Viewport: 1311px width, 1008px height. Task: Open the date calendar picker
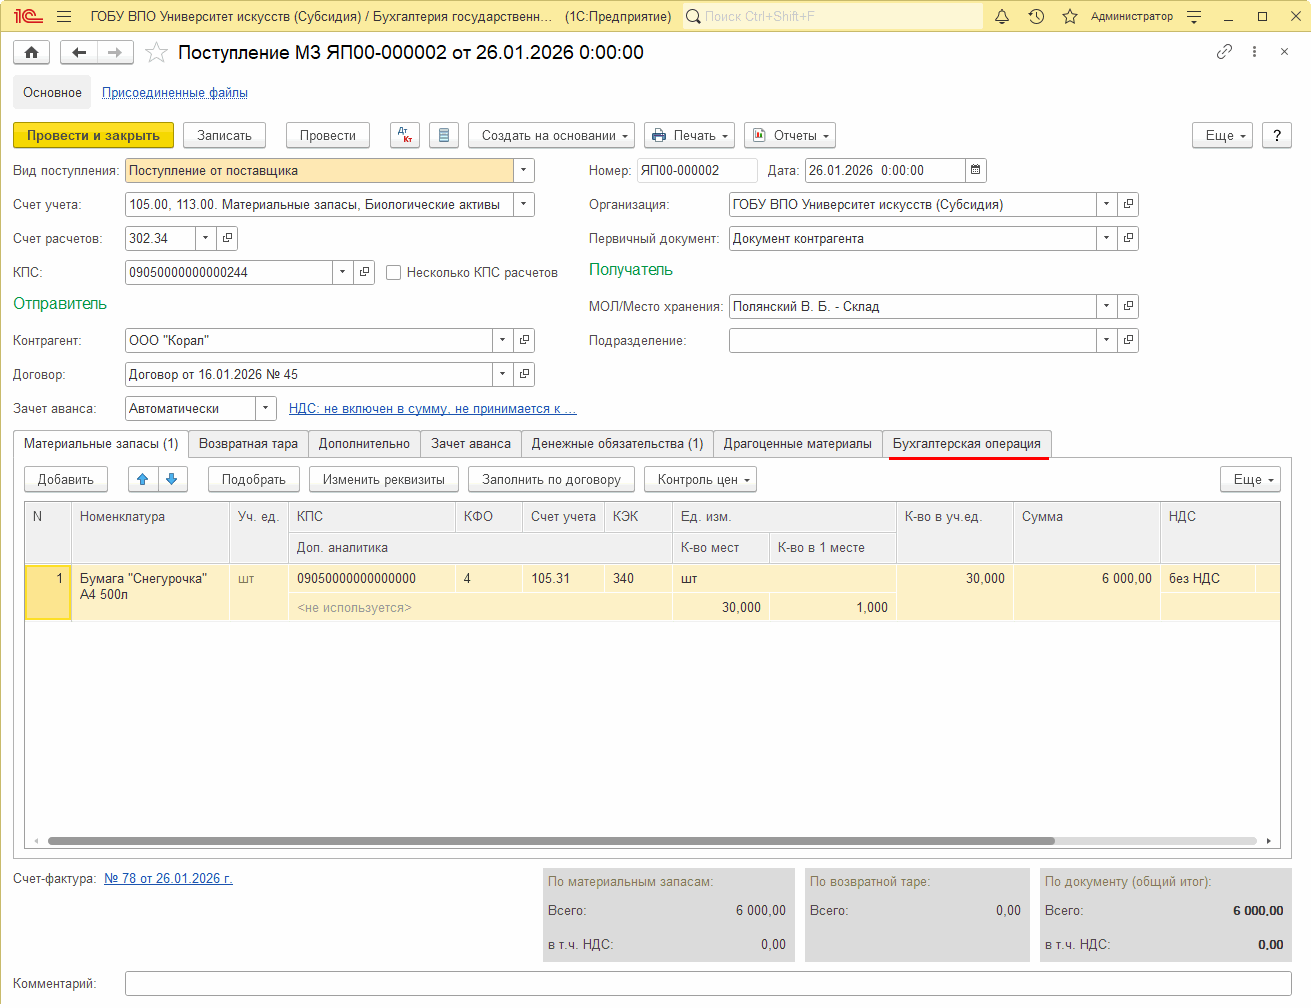975,171
